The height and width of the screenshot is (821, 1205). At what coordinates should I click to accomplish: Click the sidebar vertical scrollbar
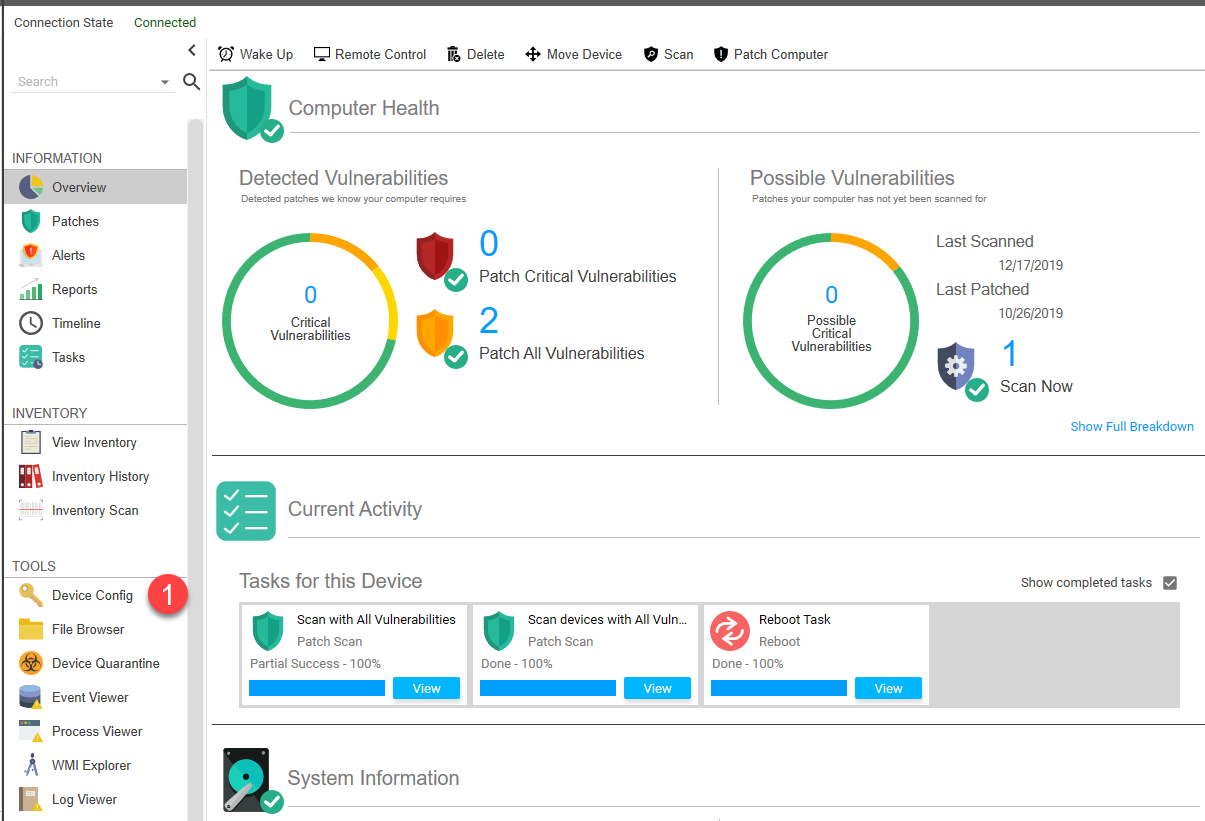pyautogui.click(x=195, y=450)
